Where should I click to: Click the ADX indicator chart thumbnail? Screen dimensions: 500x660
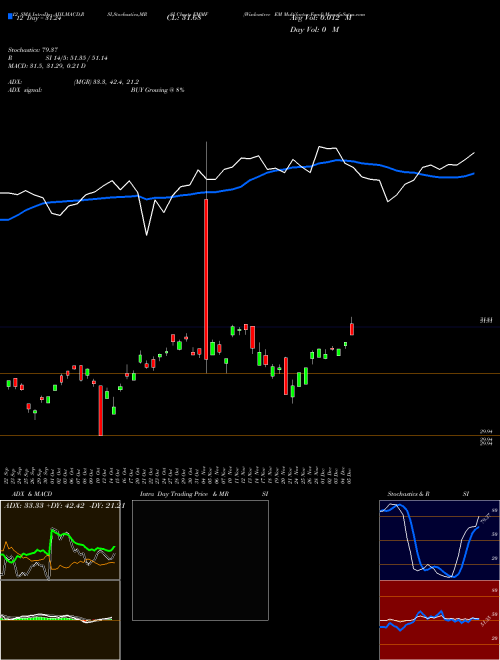(x=60, y=540)
